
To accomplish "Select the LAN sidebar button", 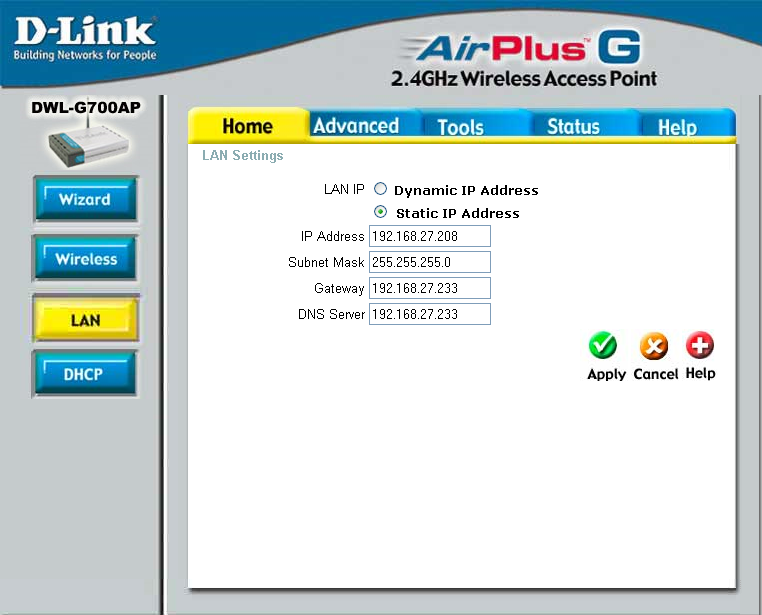I will click(x=86, y=319).
